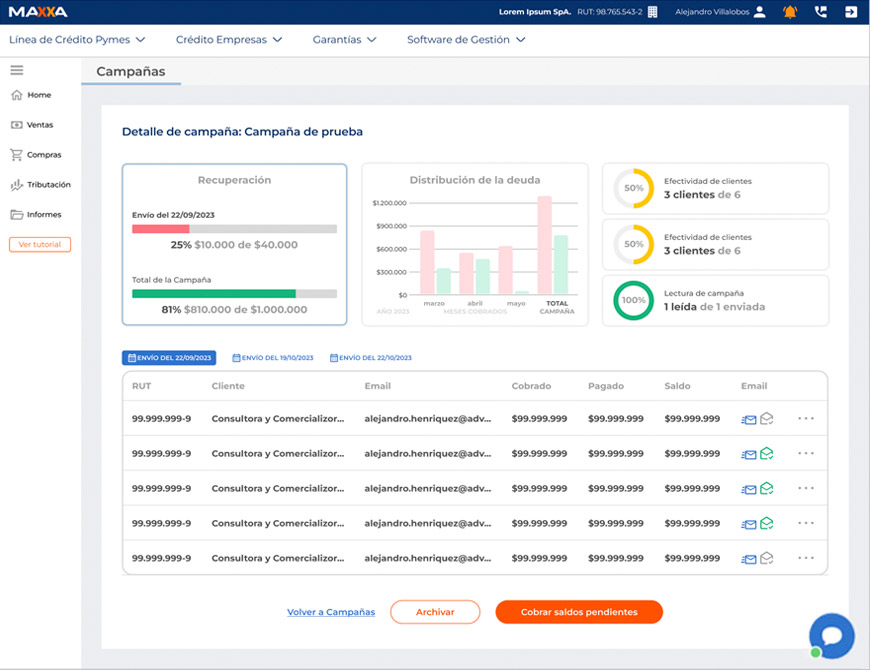Expand the Garantías menu
This screenshot has height=670, width=870.
[x=345, y=39]
